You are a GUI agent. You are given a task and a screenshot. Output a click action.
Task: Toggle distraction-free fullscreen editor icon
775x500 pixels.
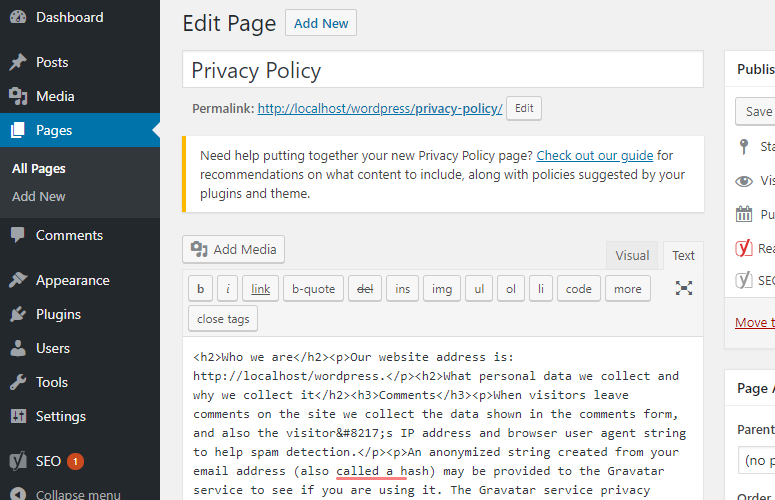tap(684, 288)
